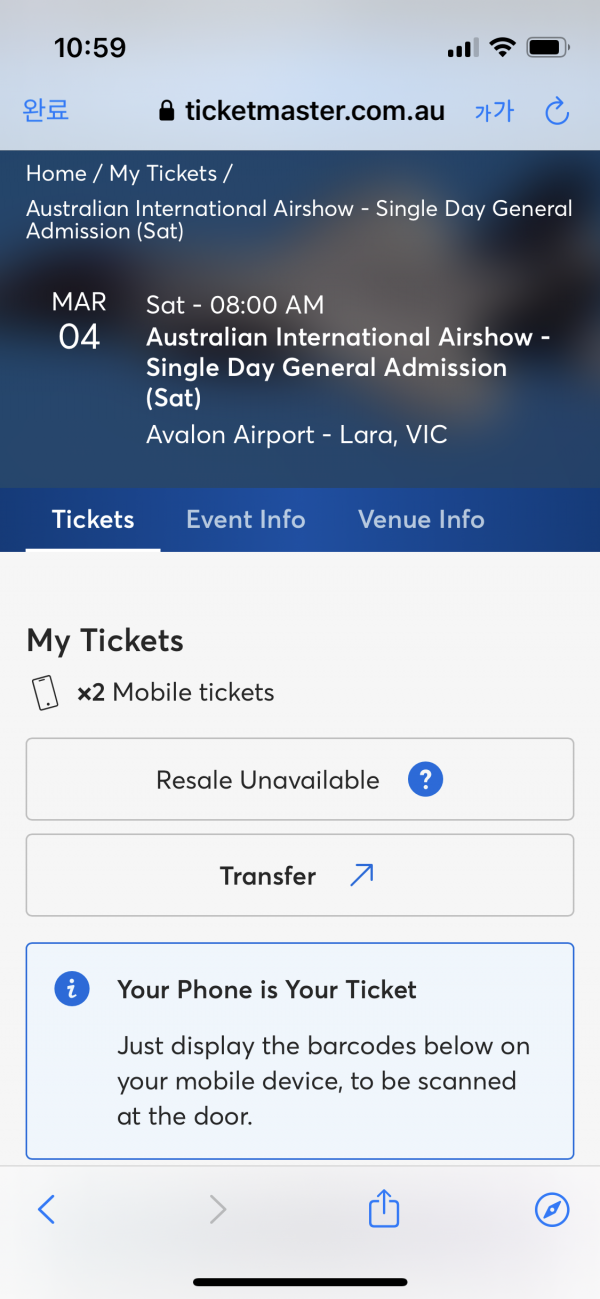Switch to the Event Info tab
The height and width of the screenshot is (1299, 600).
246,519
